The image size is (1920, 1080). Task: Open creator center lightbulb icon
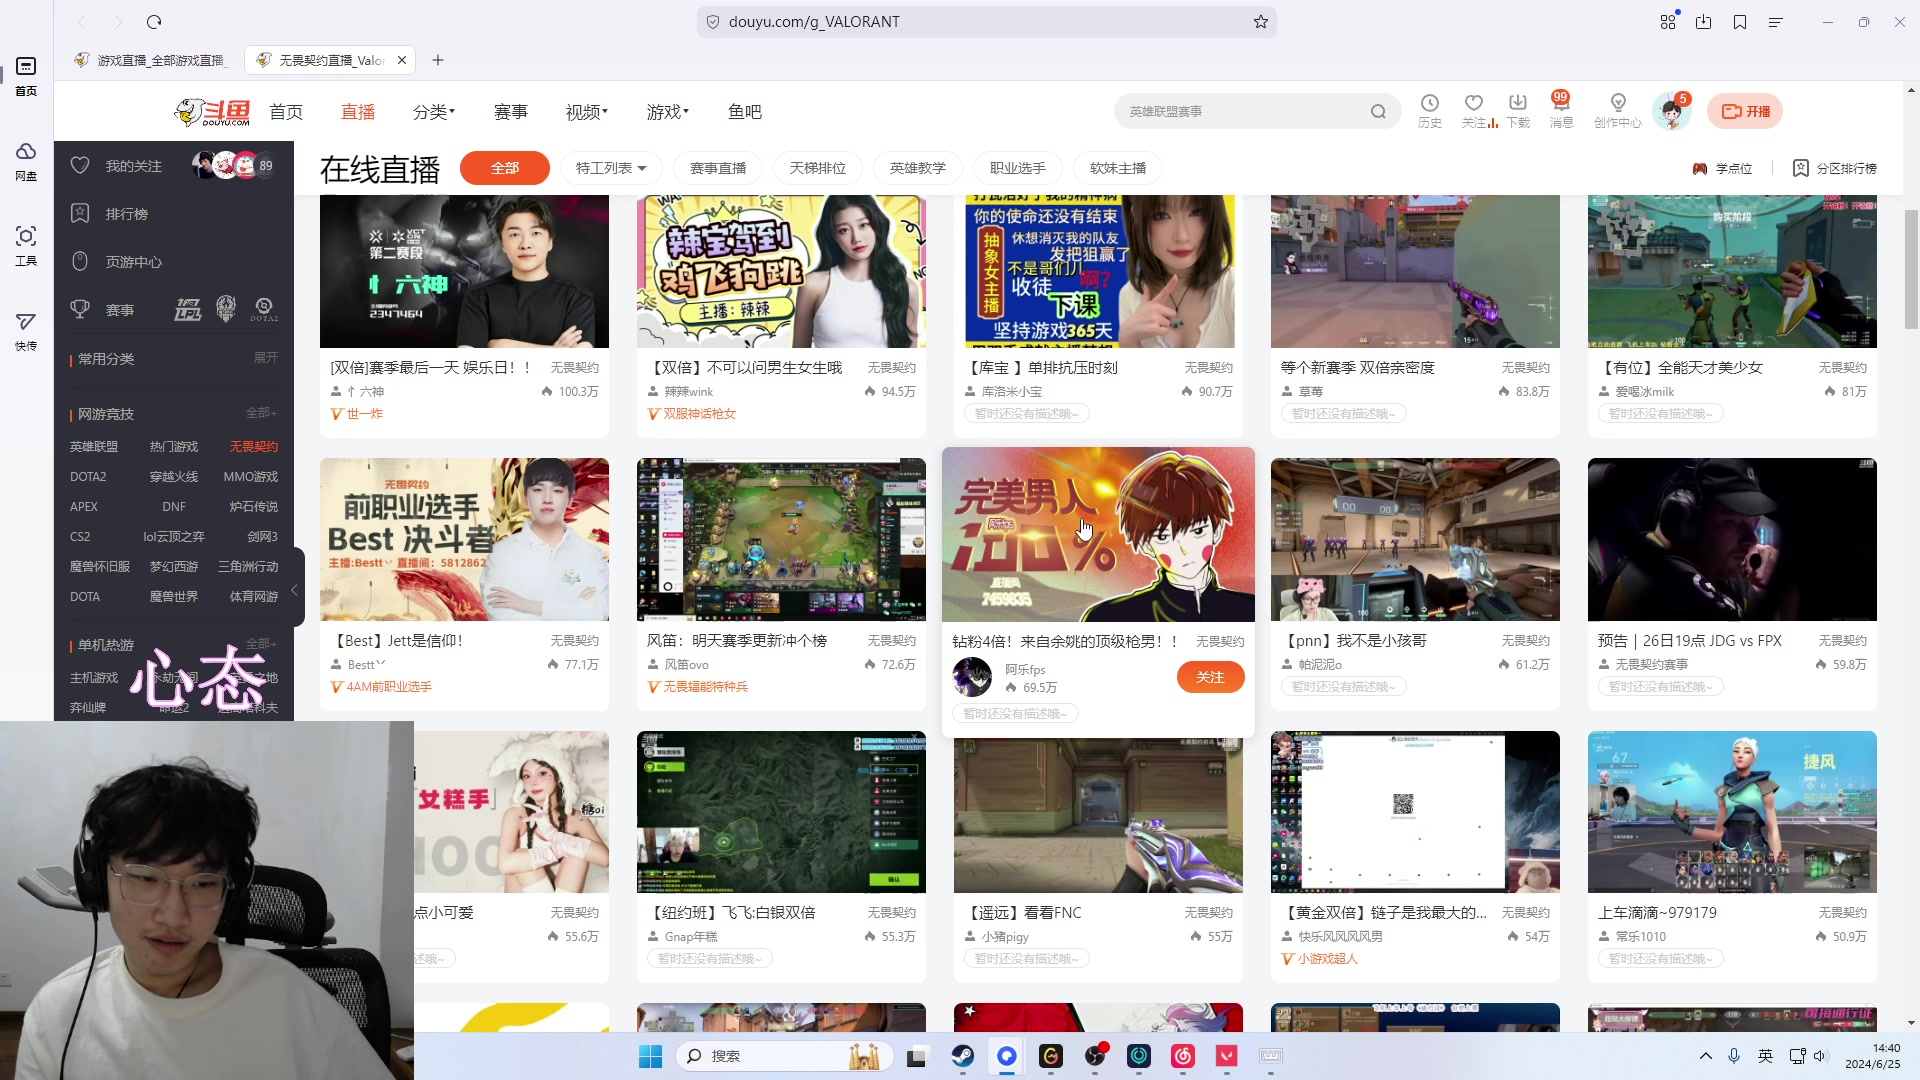point(1617,103)
